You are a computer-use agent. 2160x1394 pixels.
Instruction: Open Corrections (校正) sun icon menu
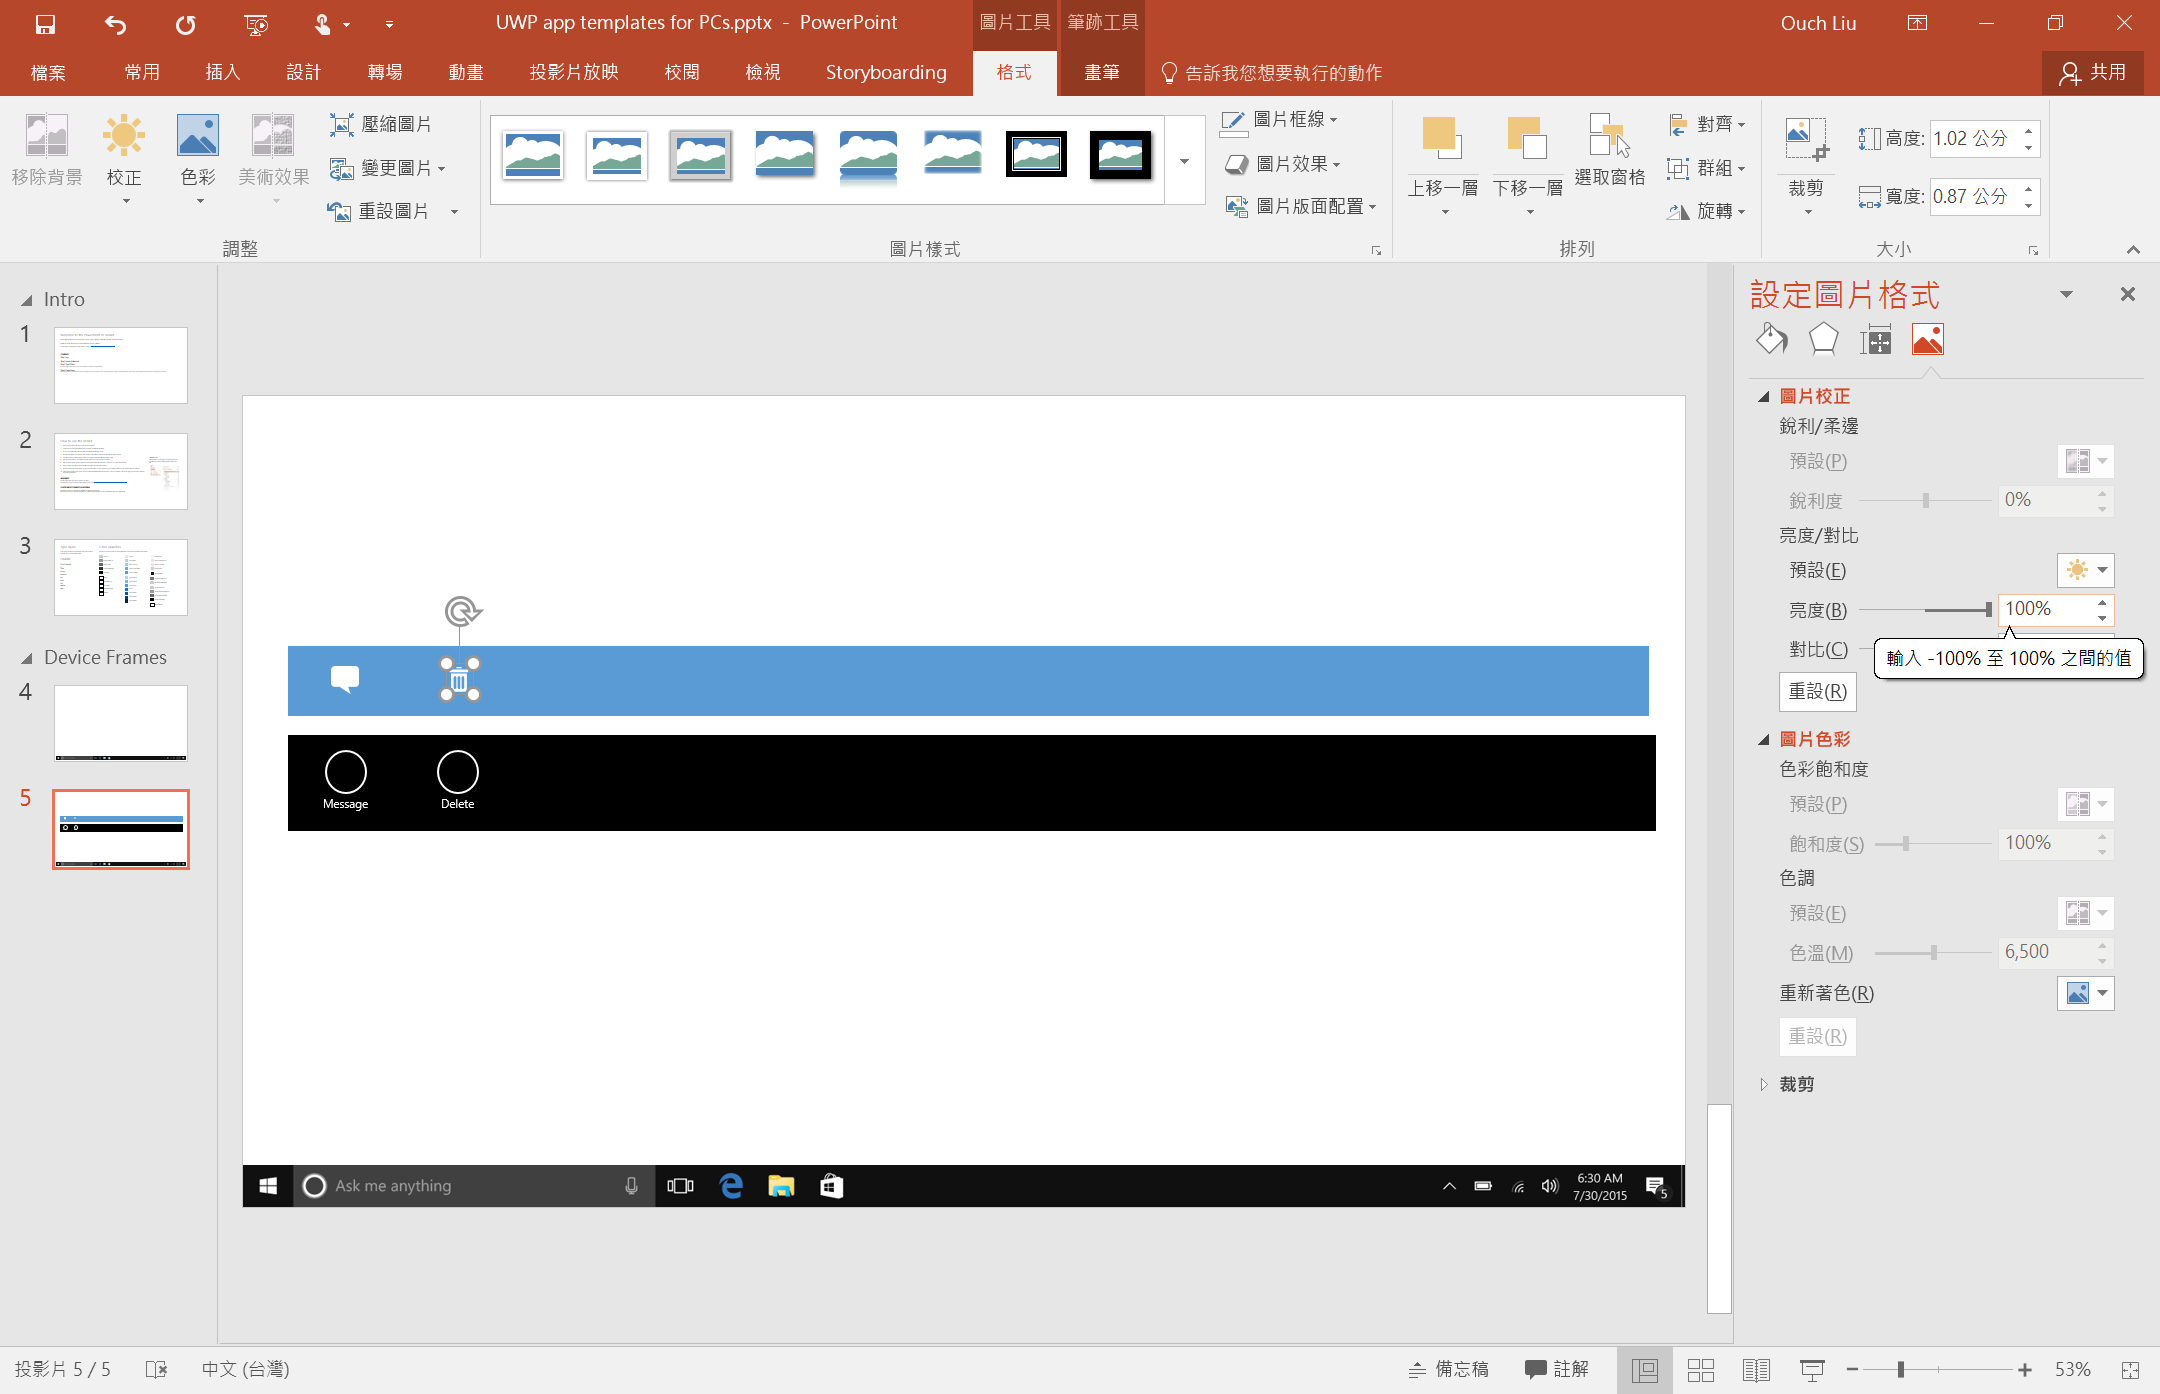pos(124,158)
